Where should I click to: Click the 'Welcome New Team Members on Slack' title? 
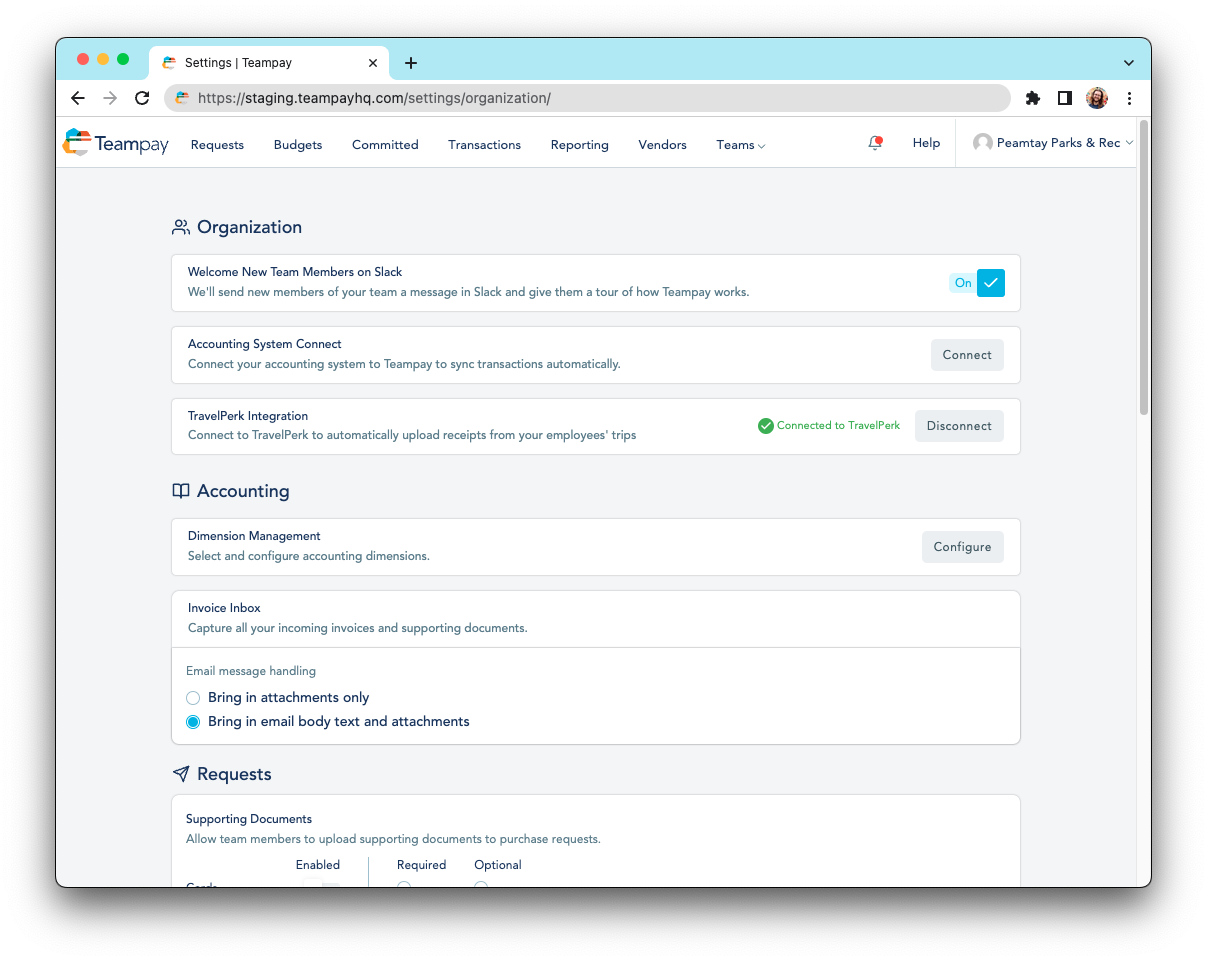click(x=295, y=272)
